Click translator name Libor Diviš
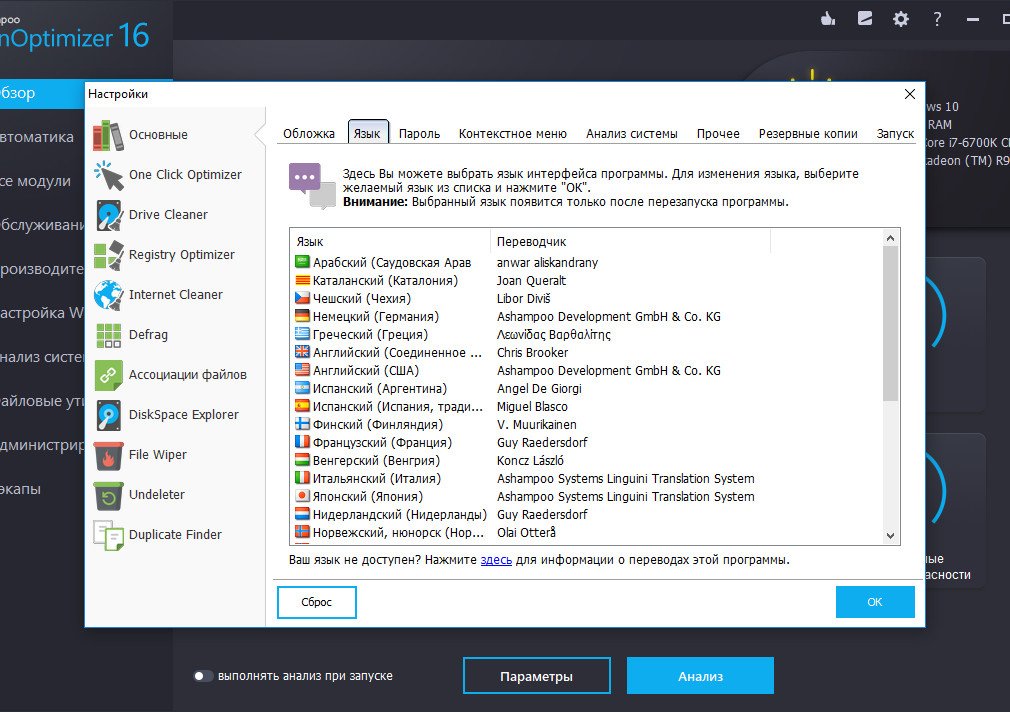 pyautogui.click(x=524, y=298)
